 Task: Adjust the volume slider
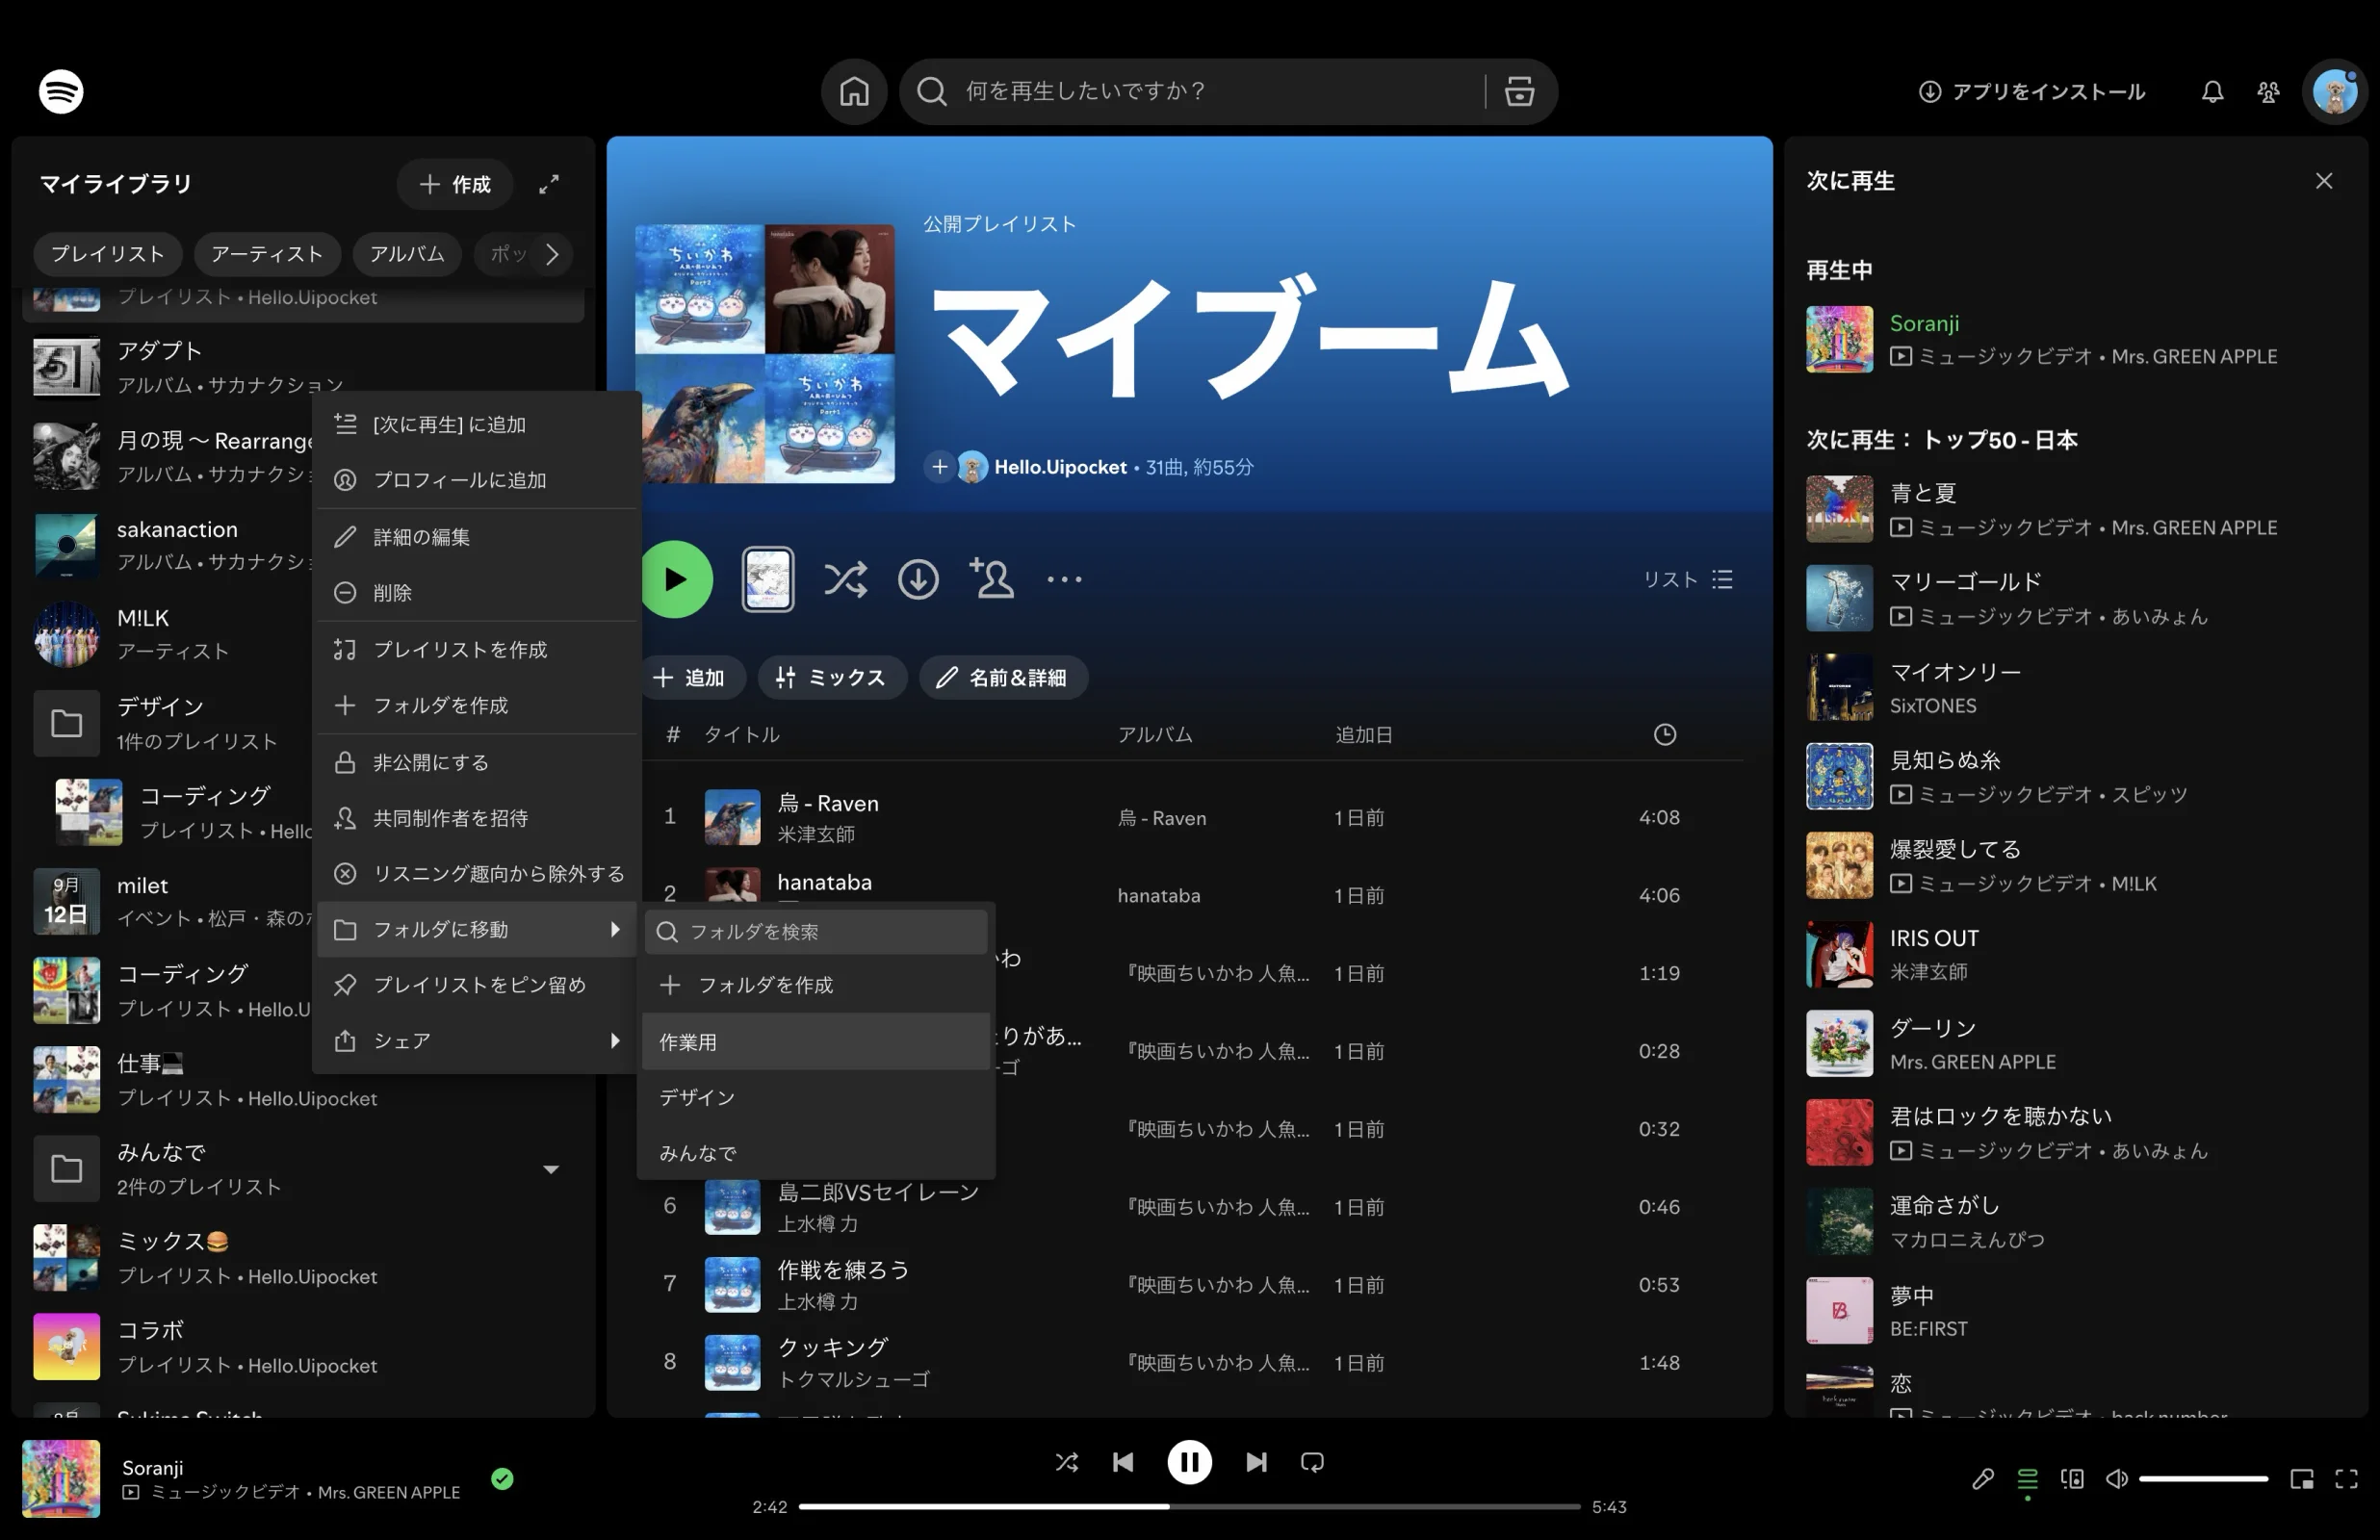[x=2203, y=1478]
